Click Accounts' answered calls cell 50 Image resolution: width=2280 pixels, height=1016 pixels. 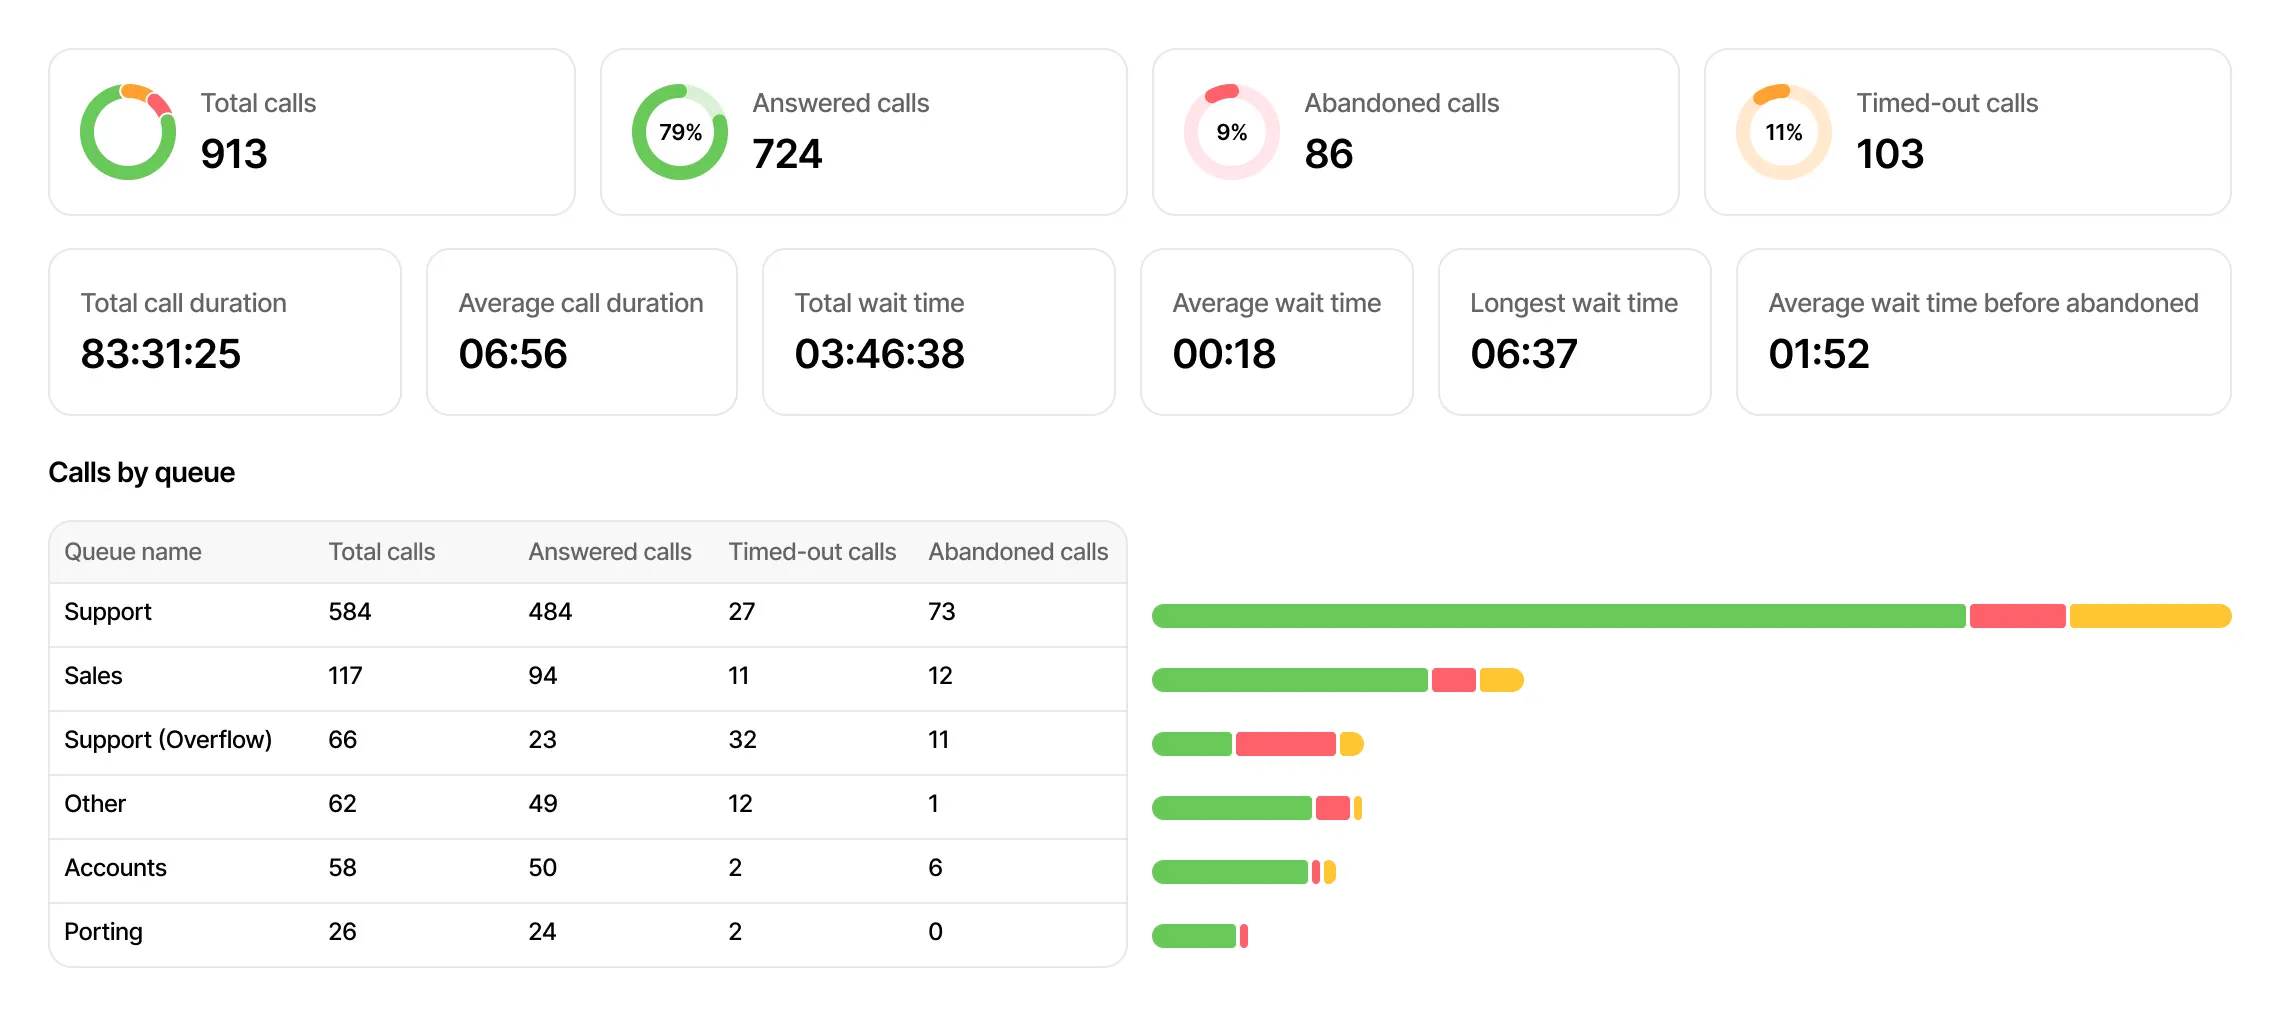[543, 868]
